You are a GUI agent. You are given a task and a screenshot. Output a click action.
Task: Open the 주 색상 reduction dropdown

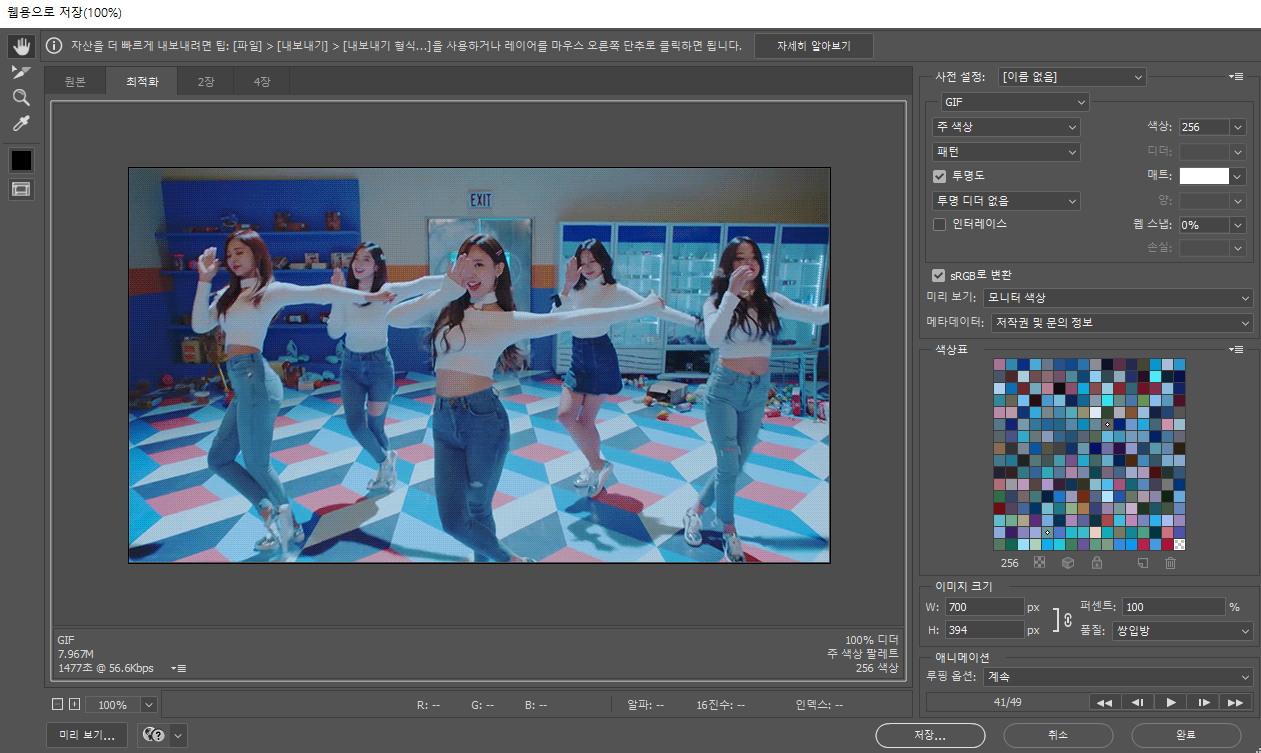point(1006,127)
